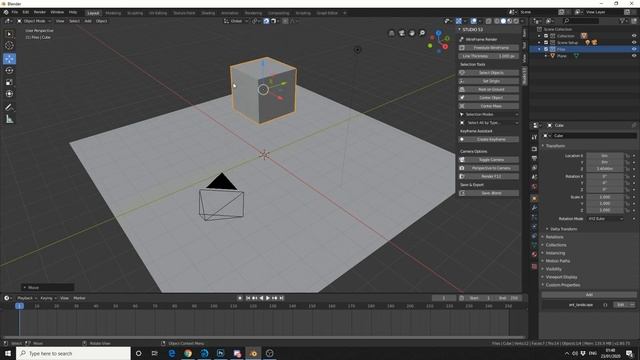Adjust the Line Thickness slider field
The image size is (640, 360).
pyautogui.click(x=489, y=56)
